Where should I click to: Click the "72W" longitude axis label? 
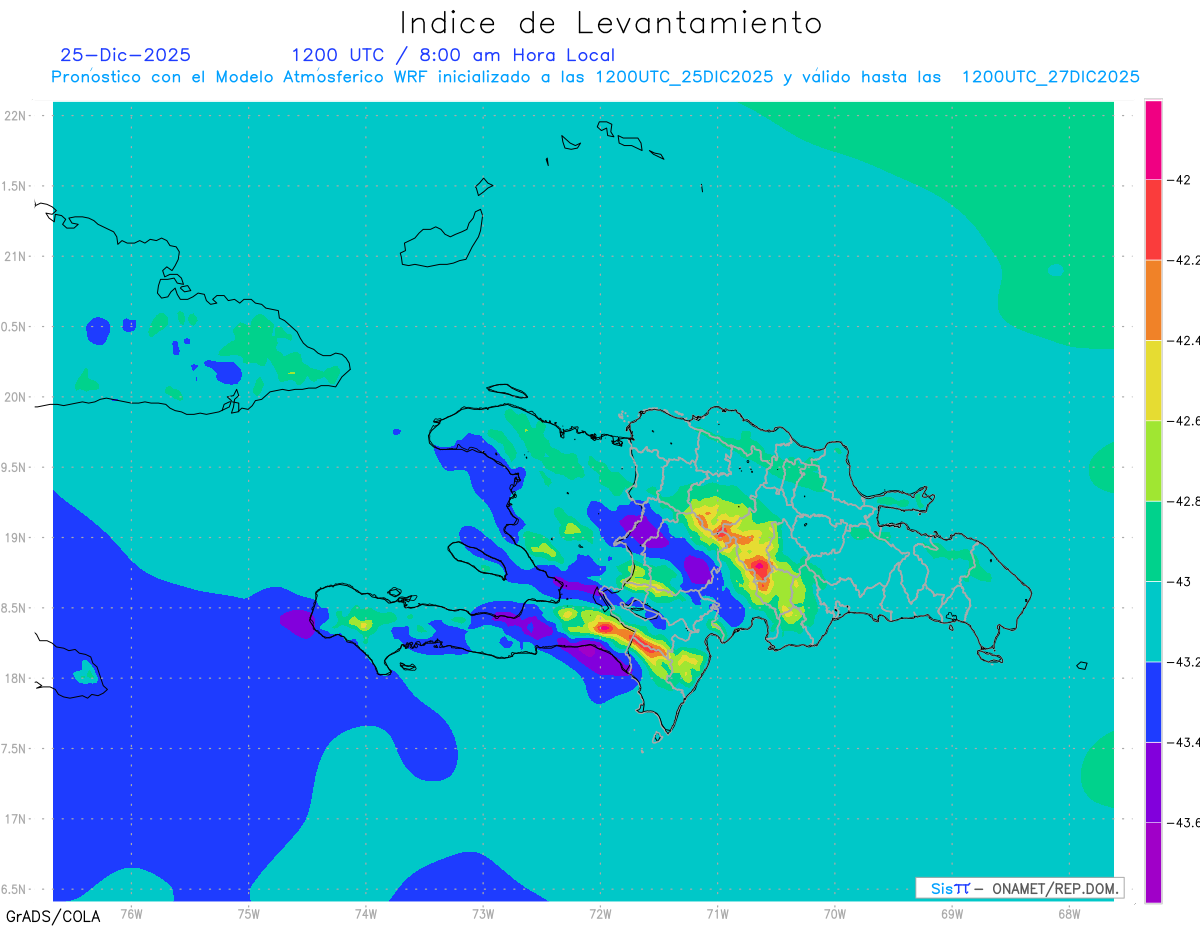(600, 913)
